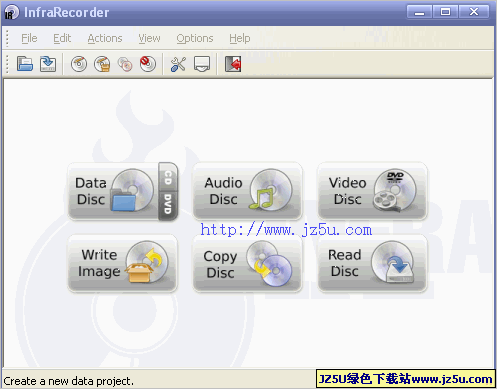
Task: Click the Exit red arrow icon
Action: click(x=233, y=64)
